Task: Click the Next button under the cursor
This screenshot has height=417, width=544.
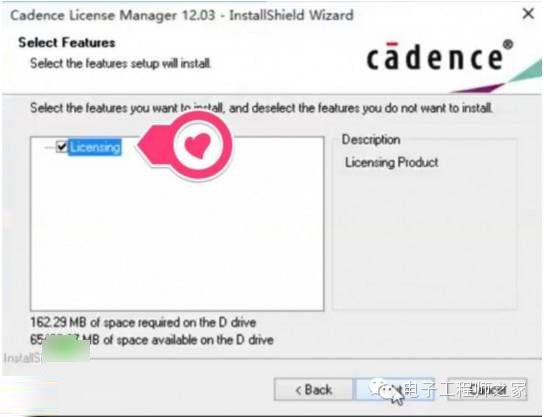Action: pos(394,389)
